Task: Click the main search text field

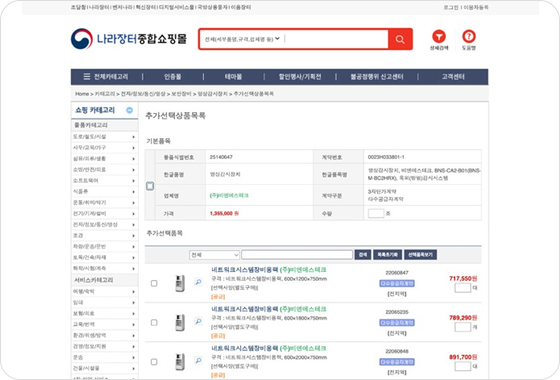Action: click(336, 39)
